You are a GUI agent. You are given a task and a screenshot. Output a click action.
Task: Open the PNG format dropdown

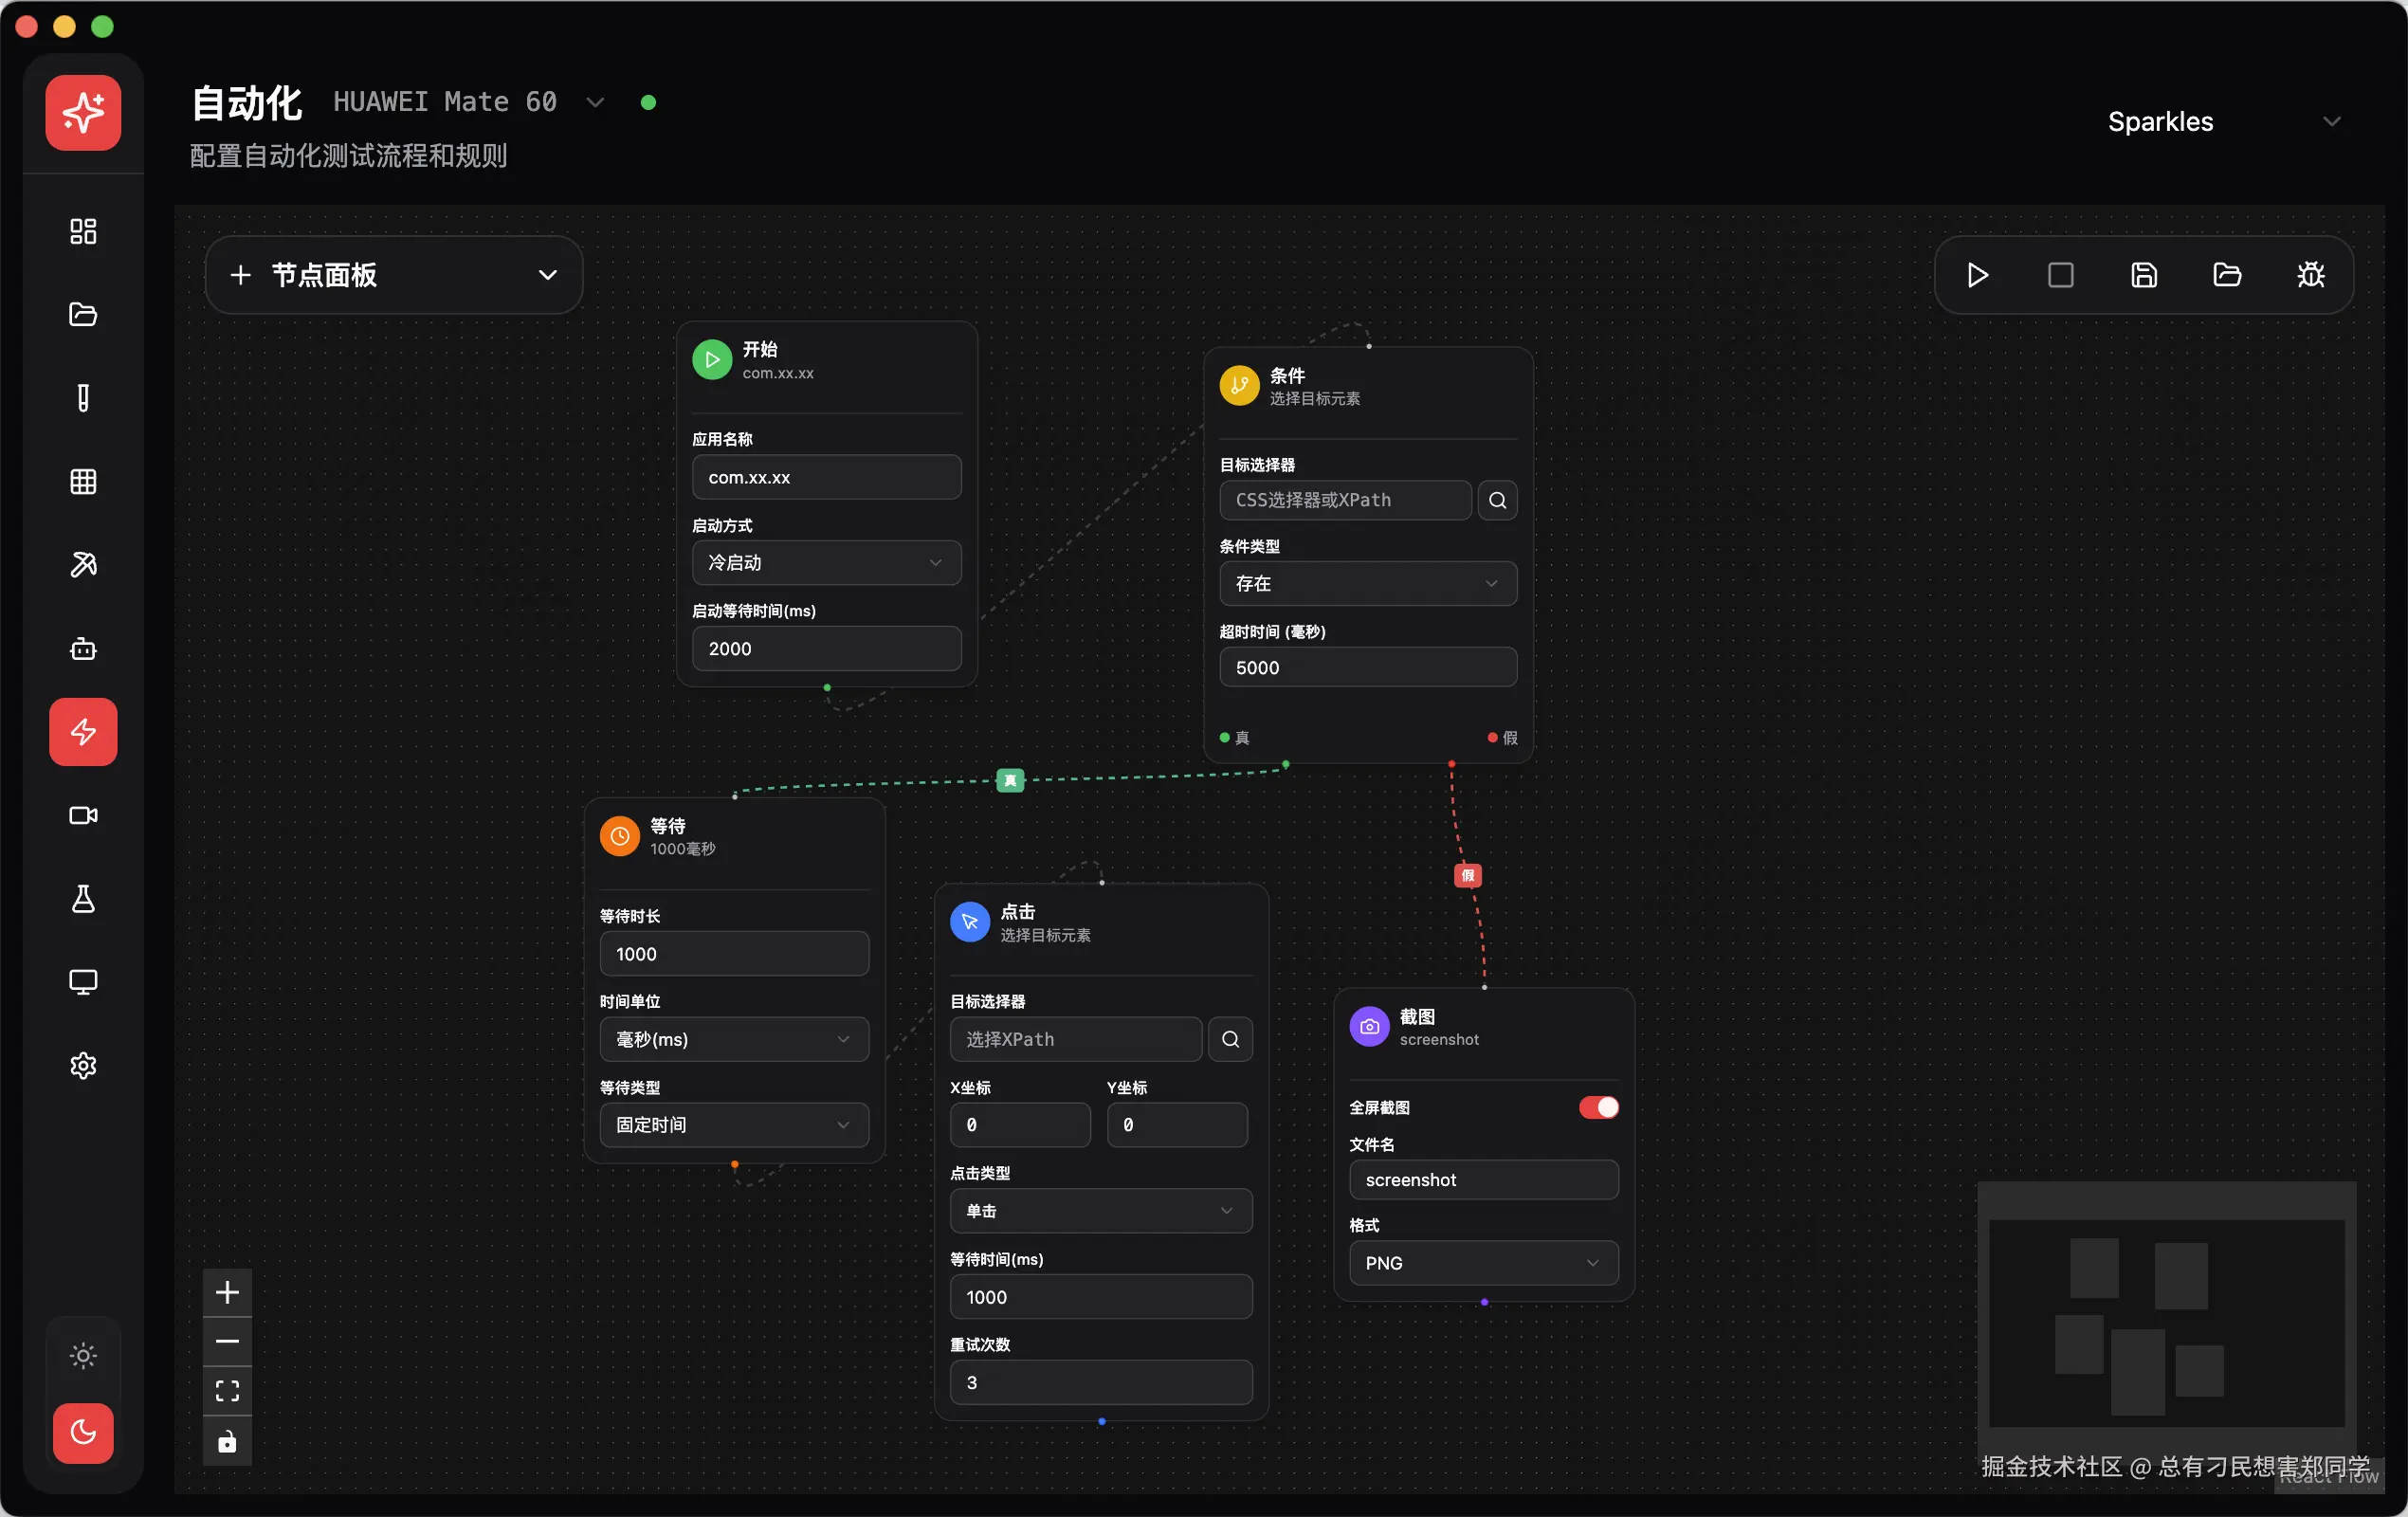pos(1483,1263)
